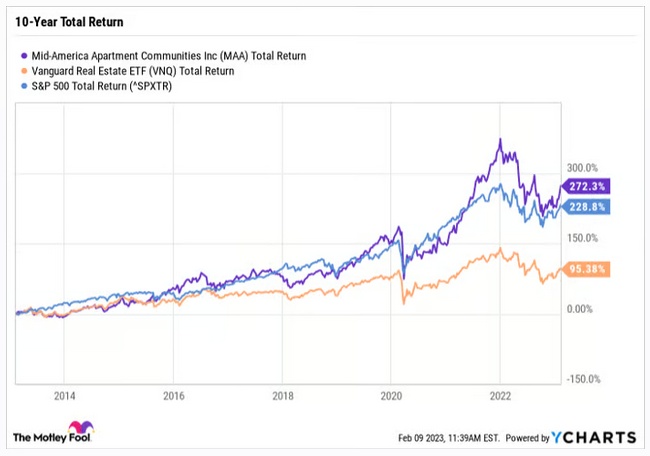Image resolution: width=650 pixels, height=456 pixels.
Task: Click the -150.0% y-axis label
Action: tap(582, 379)
